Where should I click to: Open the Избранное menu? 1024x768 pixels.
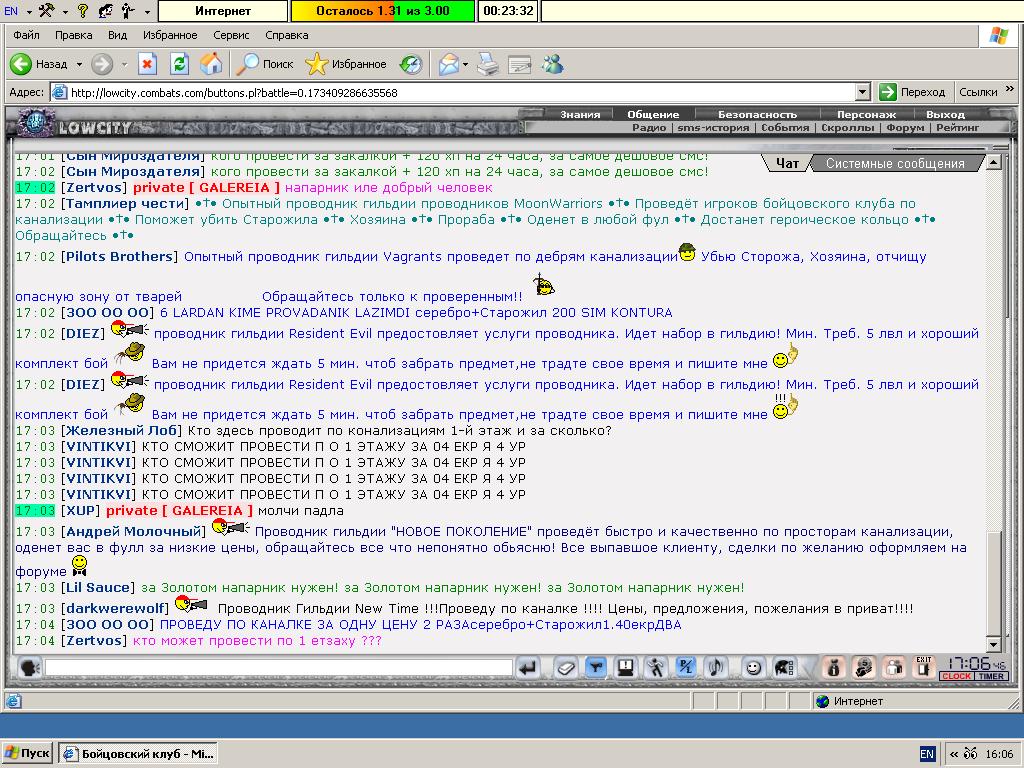(x=170, y=35)
